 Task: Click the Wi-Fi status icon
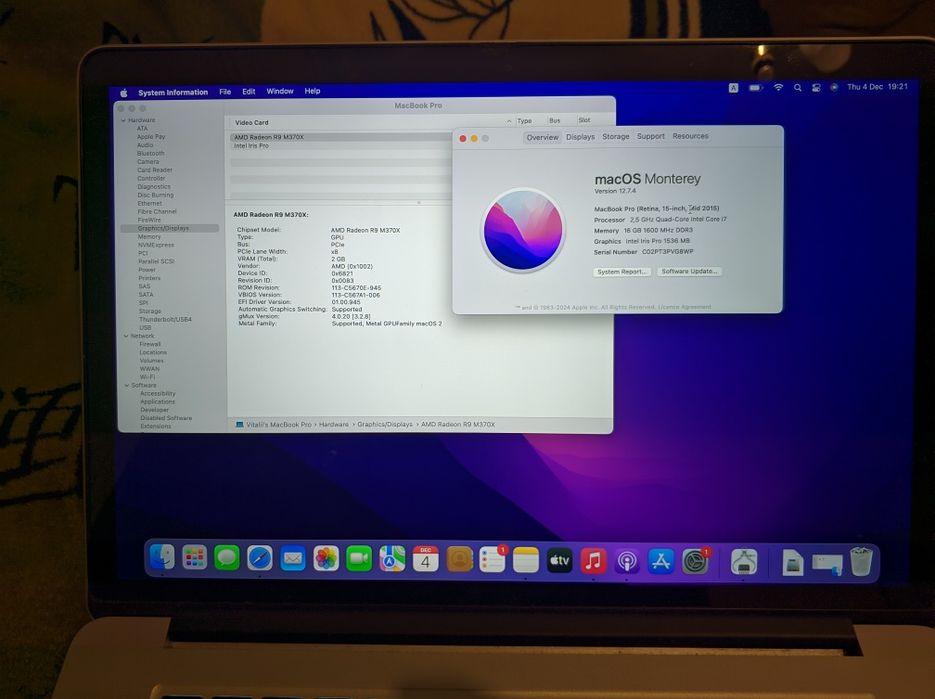778,88
